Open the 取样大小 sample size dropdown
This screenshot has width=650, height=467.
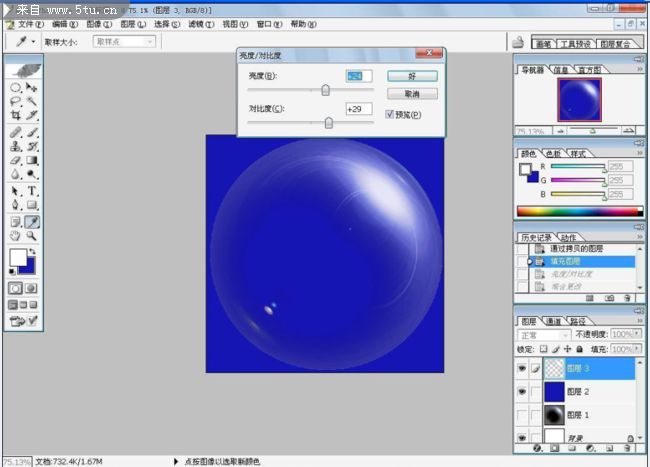[x=124, y=42]
